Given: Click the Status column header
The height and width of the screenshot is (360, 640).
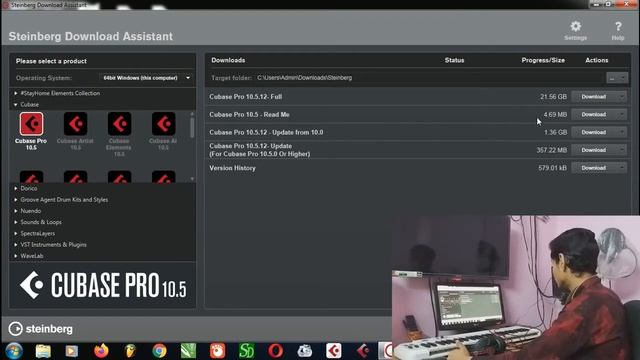Looking at the screenshot, I should point(454,60).
